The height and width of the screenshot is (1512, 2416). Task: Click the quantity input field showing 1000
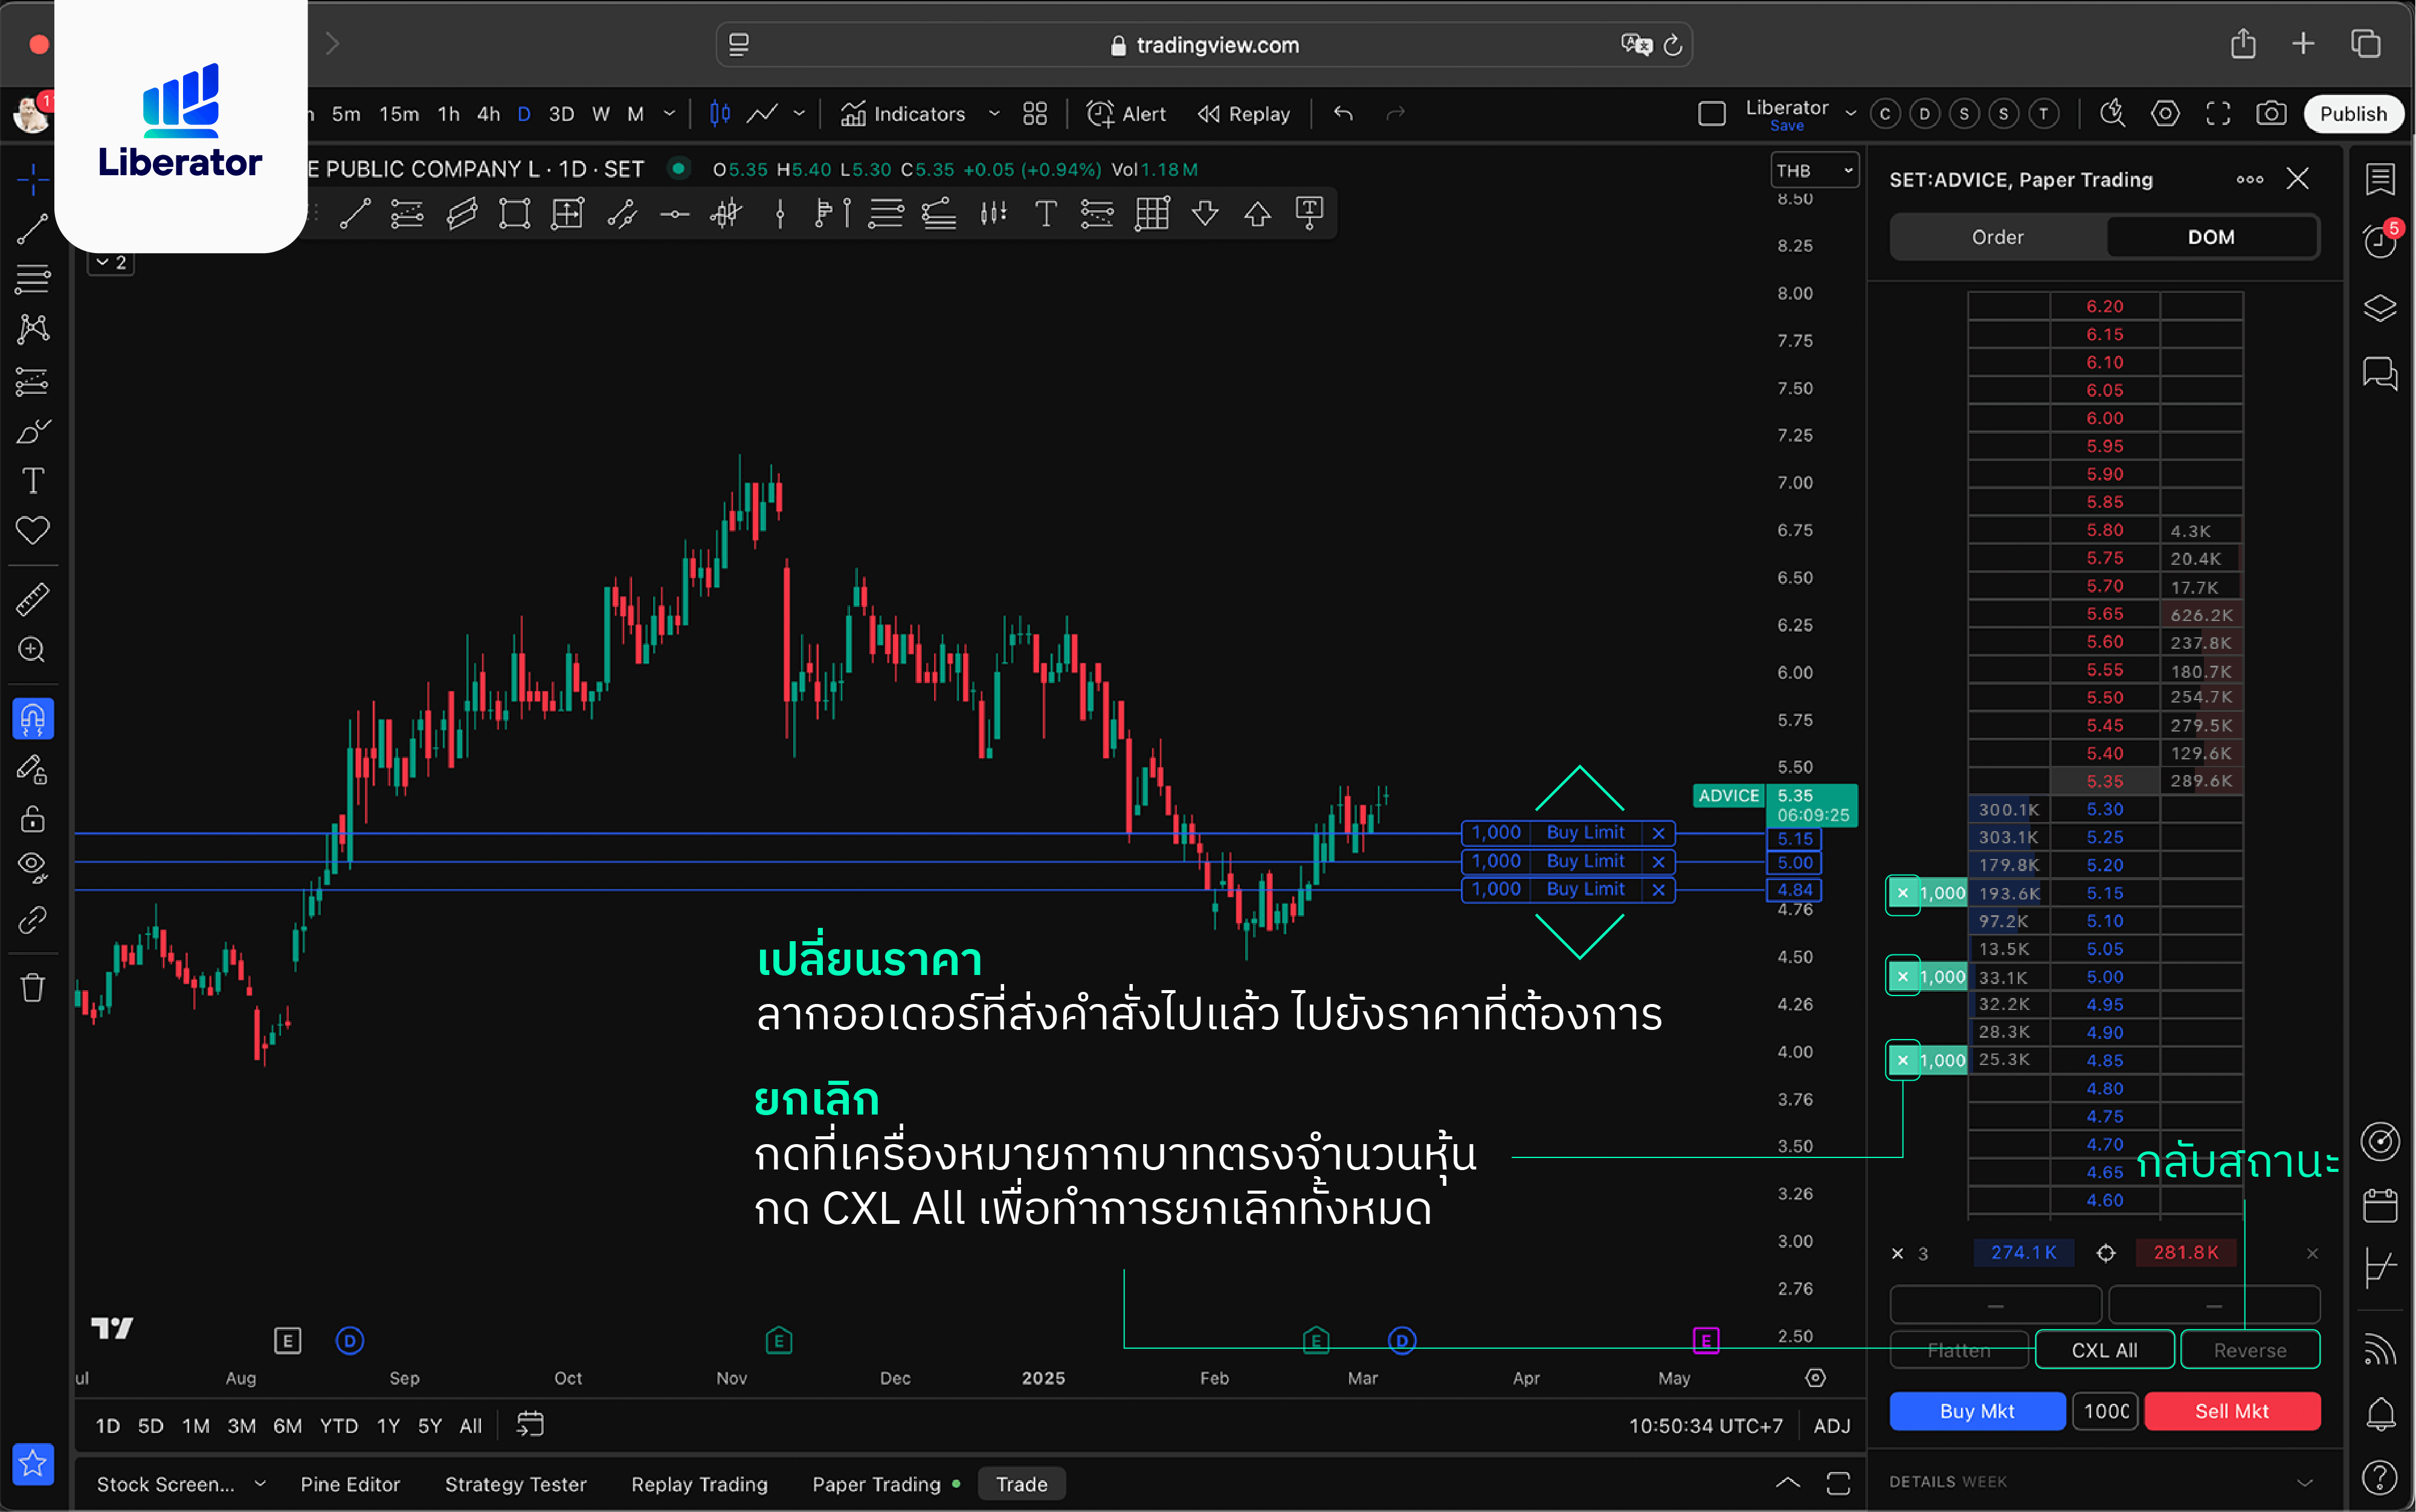click(x=2105, y=1411)
